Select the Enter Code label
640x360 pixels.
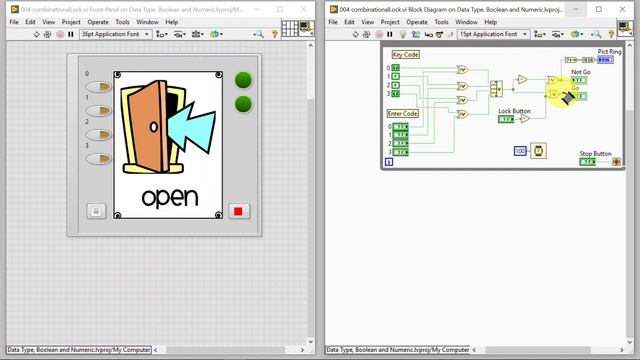click(x=402, y=113)
